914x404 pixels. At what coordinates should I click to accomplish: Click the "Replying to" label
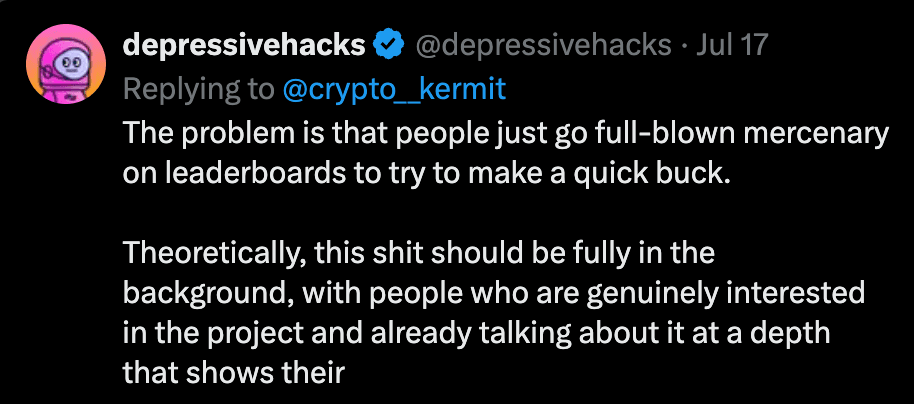tap(199, 90)
